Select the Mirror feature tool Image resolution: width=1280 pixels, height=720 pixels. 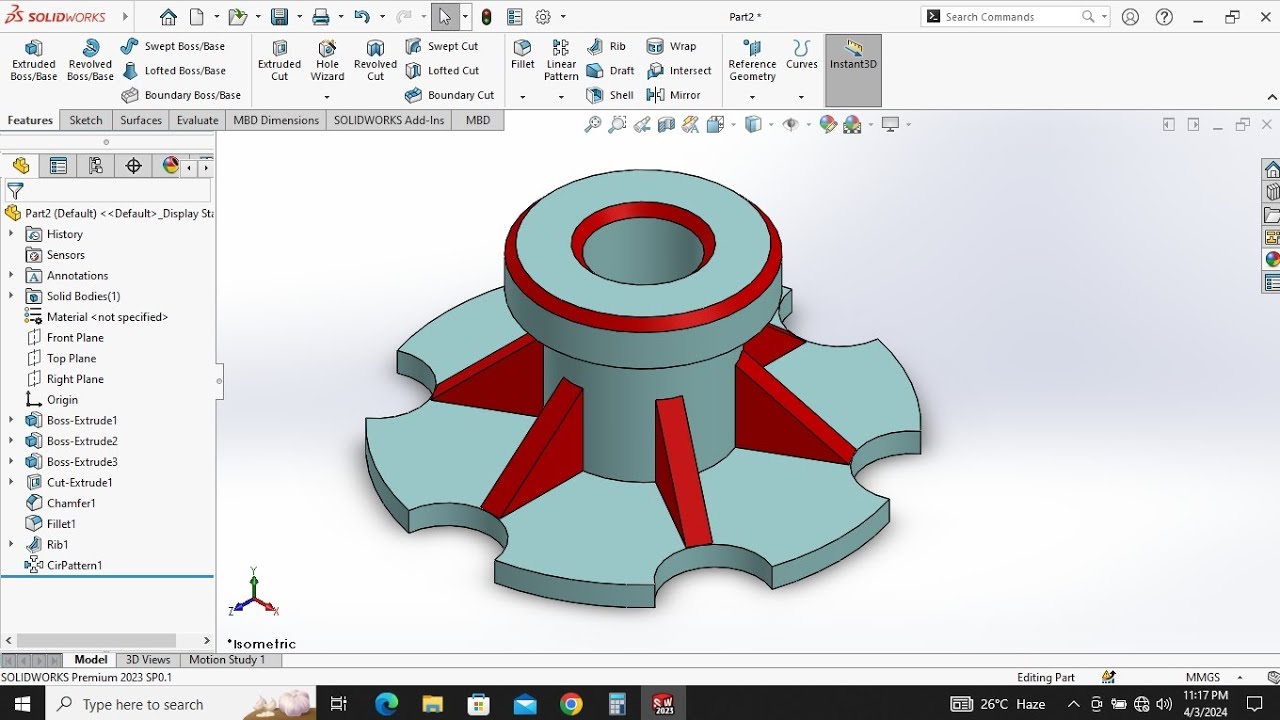pyautogui.click(x=674, y=95)
